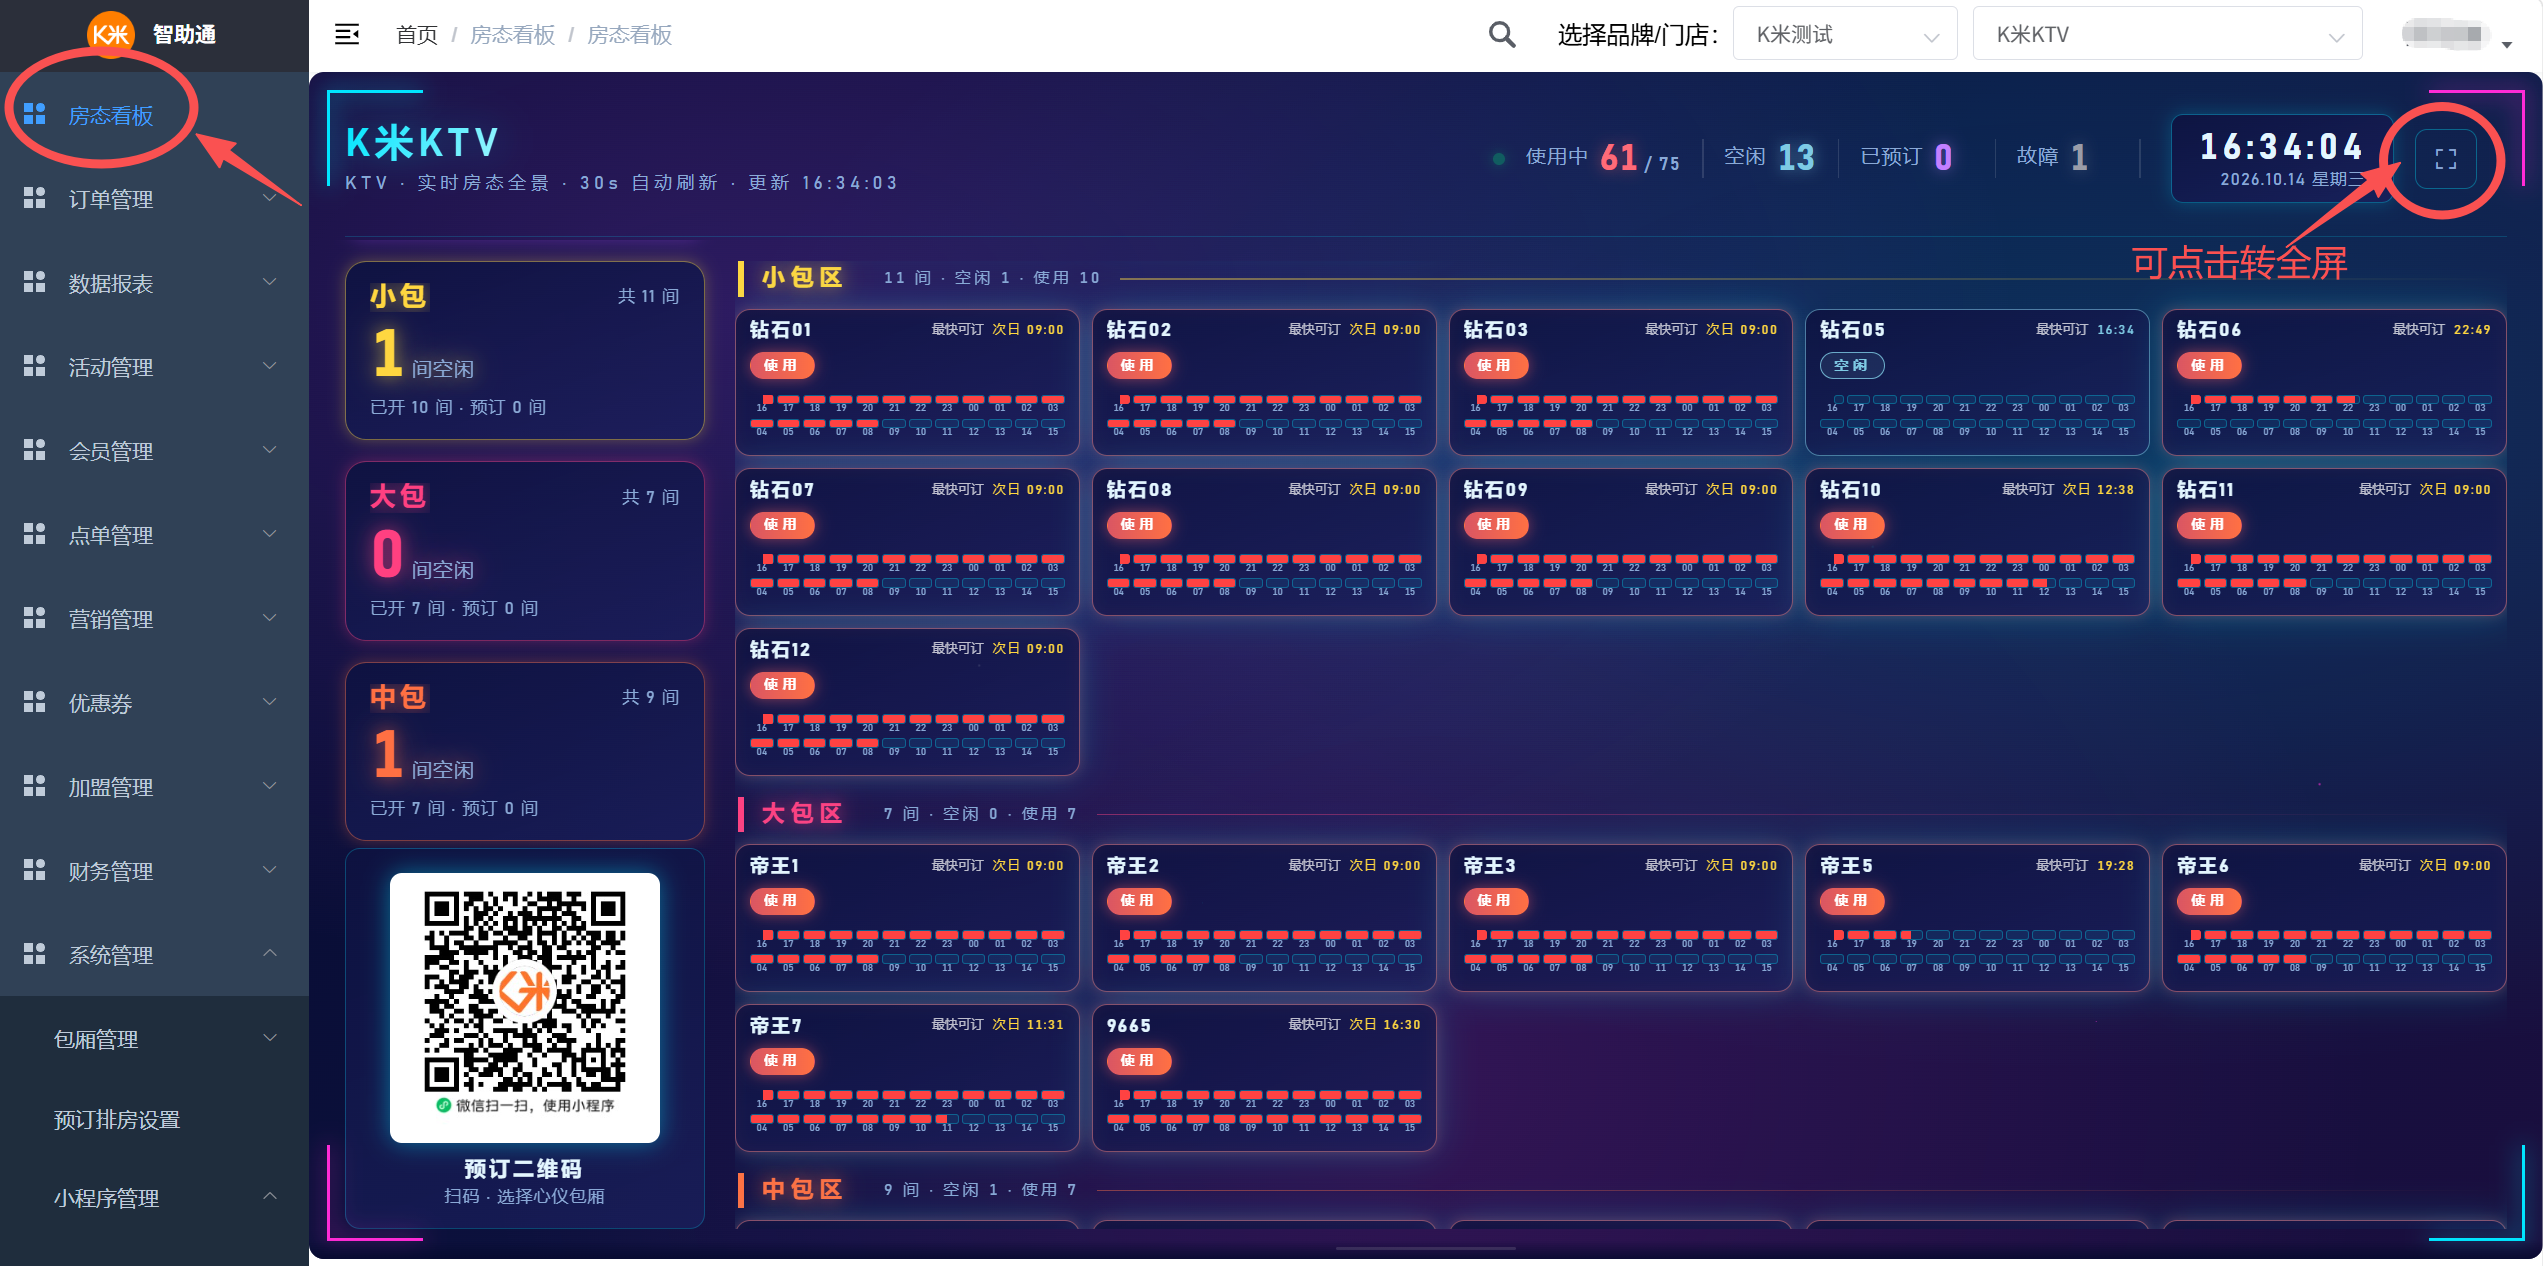Image resolution: width=2544 pixels, height=1266 pixels.
Task: Click the 活动管理 sidebar icon
Action: (35, 366)
